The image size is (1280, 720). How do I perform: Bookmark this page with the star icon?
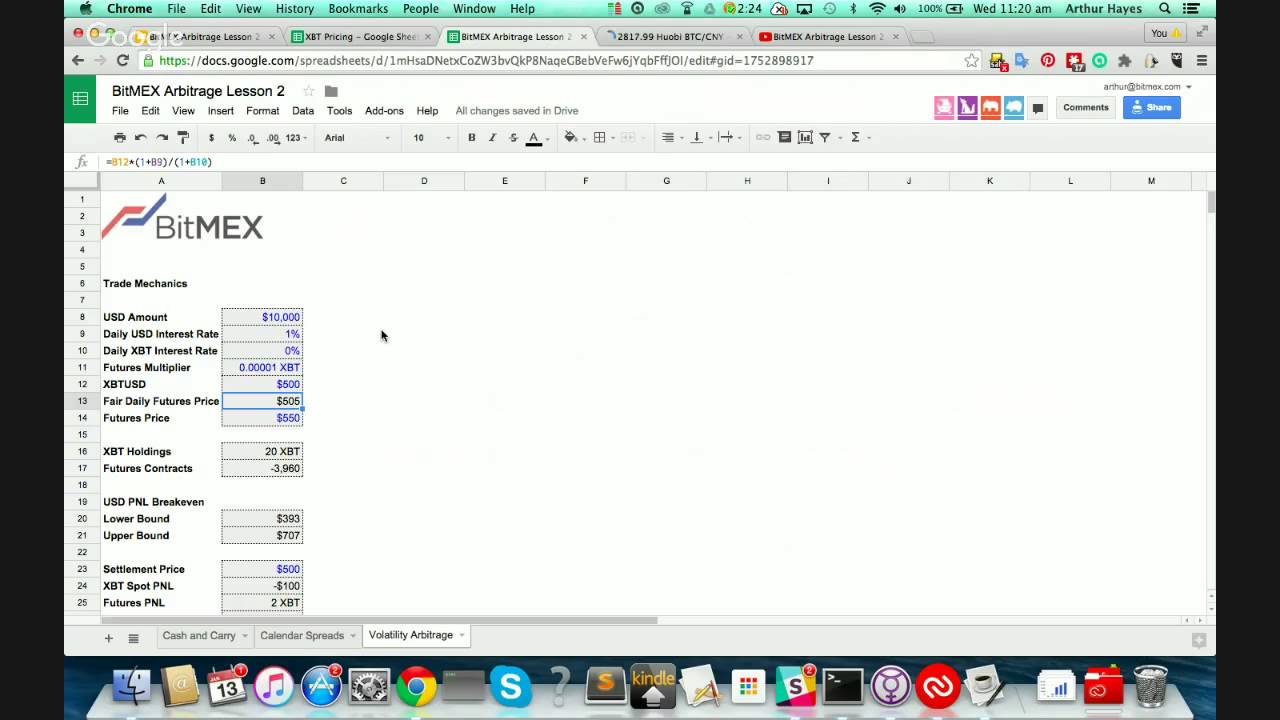pyautogui.click(x=971, y=61)
